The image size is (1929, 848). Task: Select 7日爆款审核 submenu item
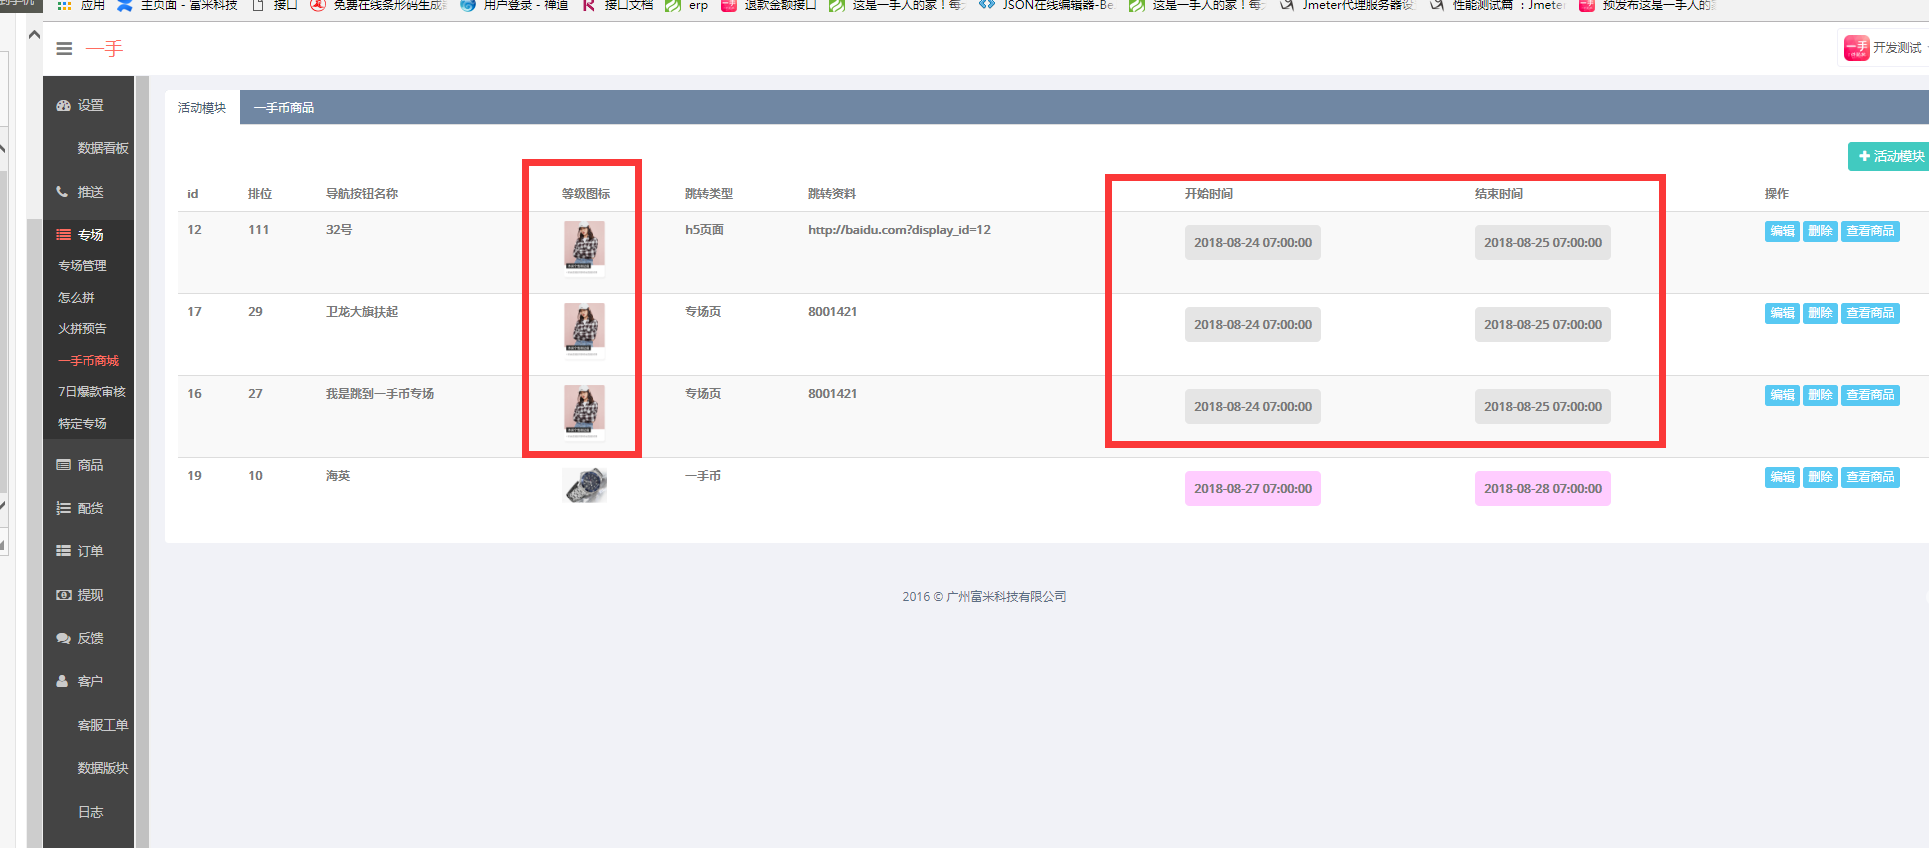pyautogui.click(x=92, y=392)
